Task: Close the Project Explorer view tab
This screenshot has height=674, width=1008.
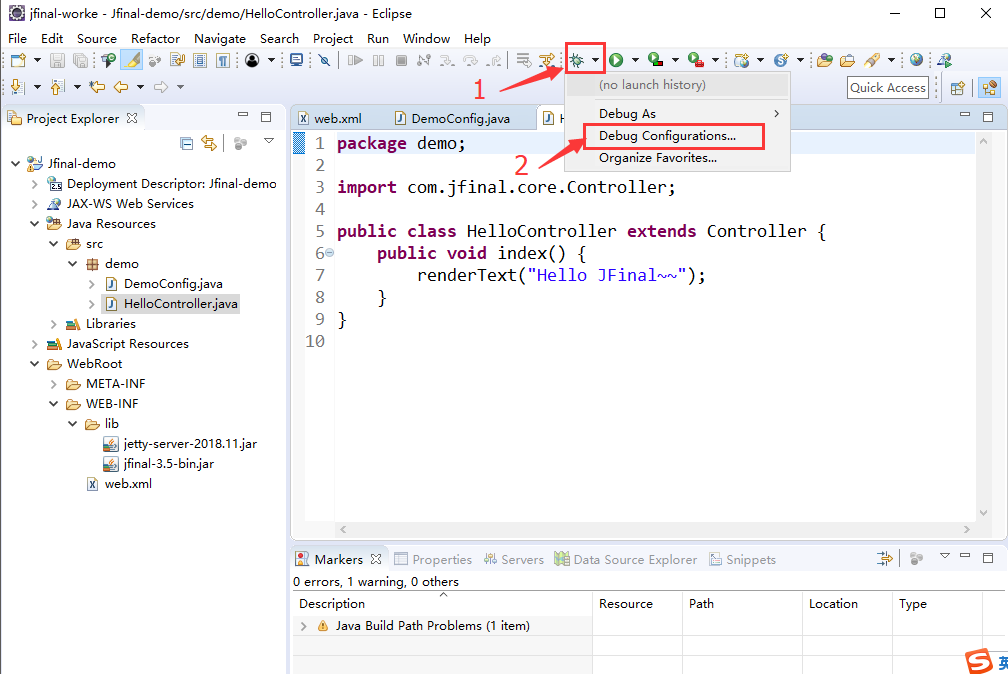Action: 132,118
